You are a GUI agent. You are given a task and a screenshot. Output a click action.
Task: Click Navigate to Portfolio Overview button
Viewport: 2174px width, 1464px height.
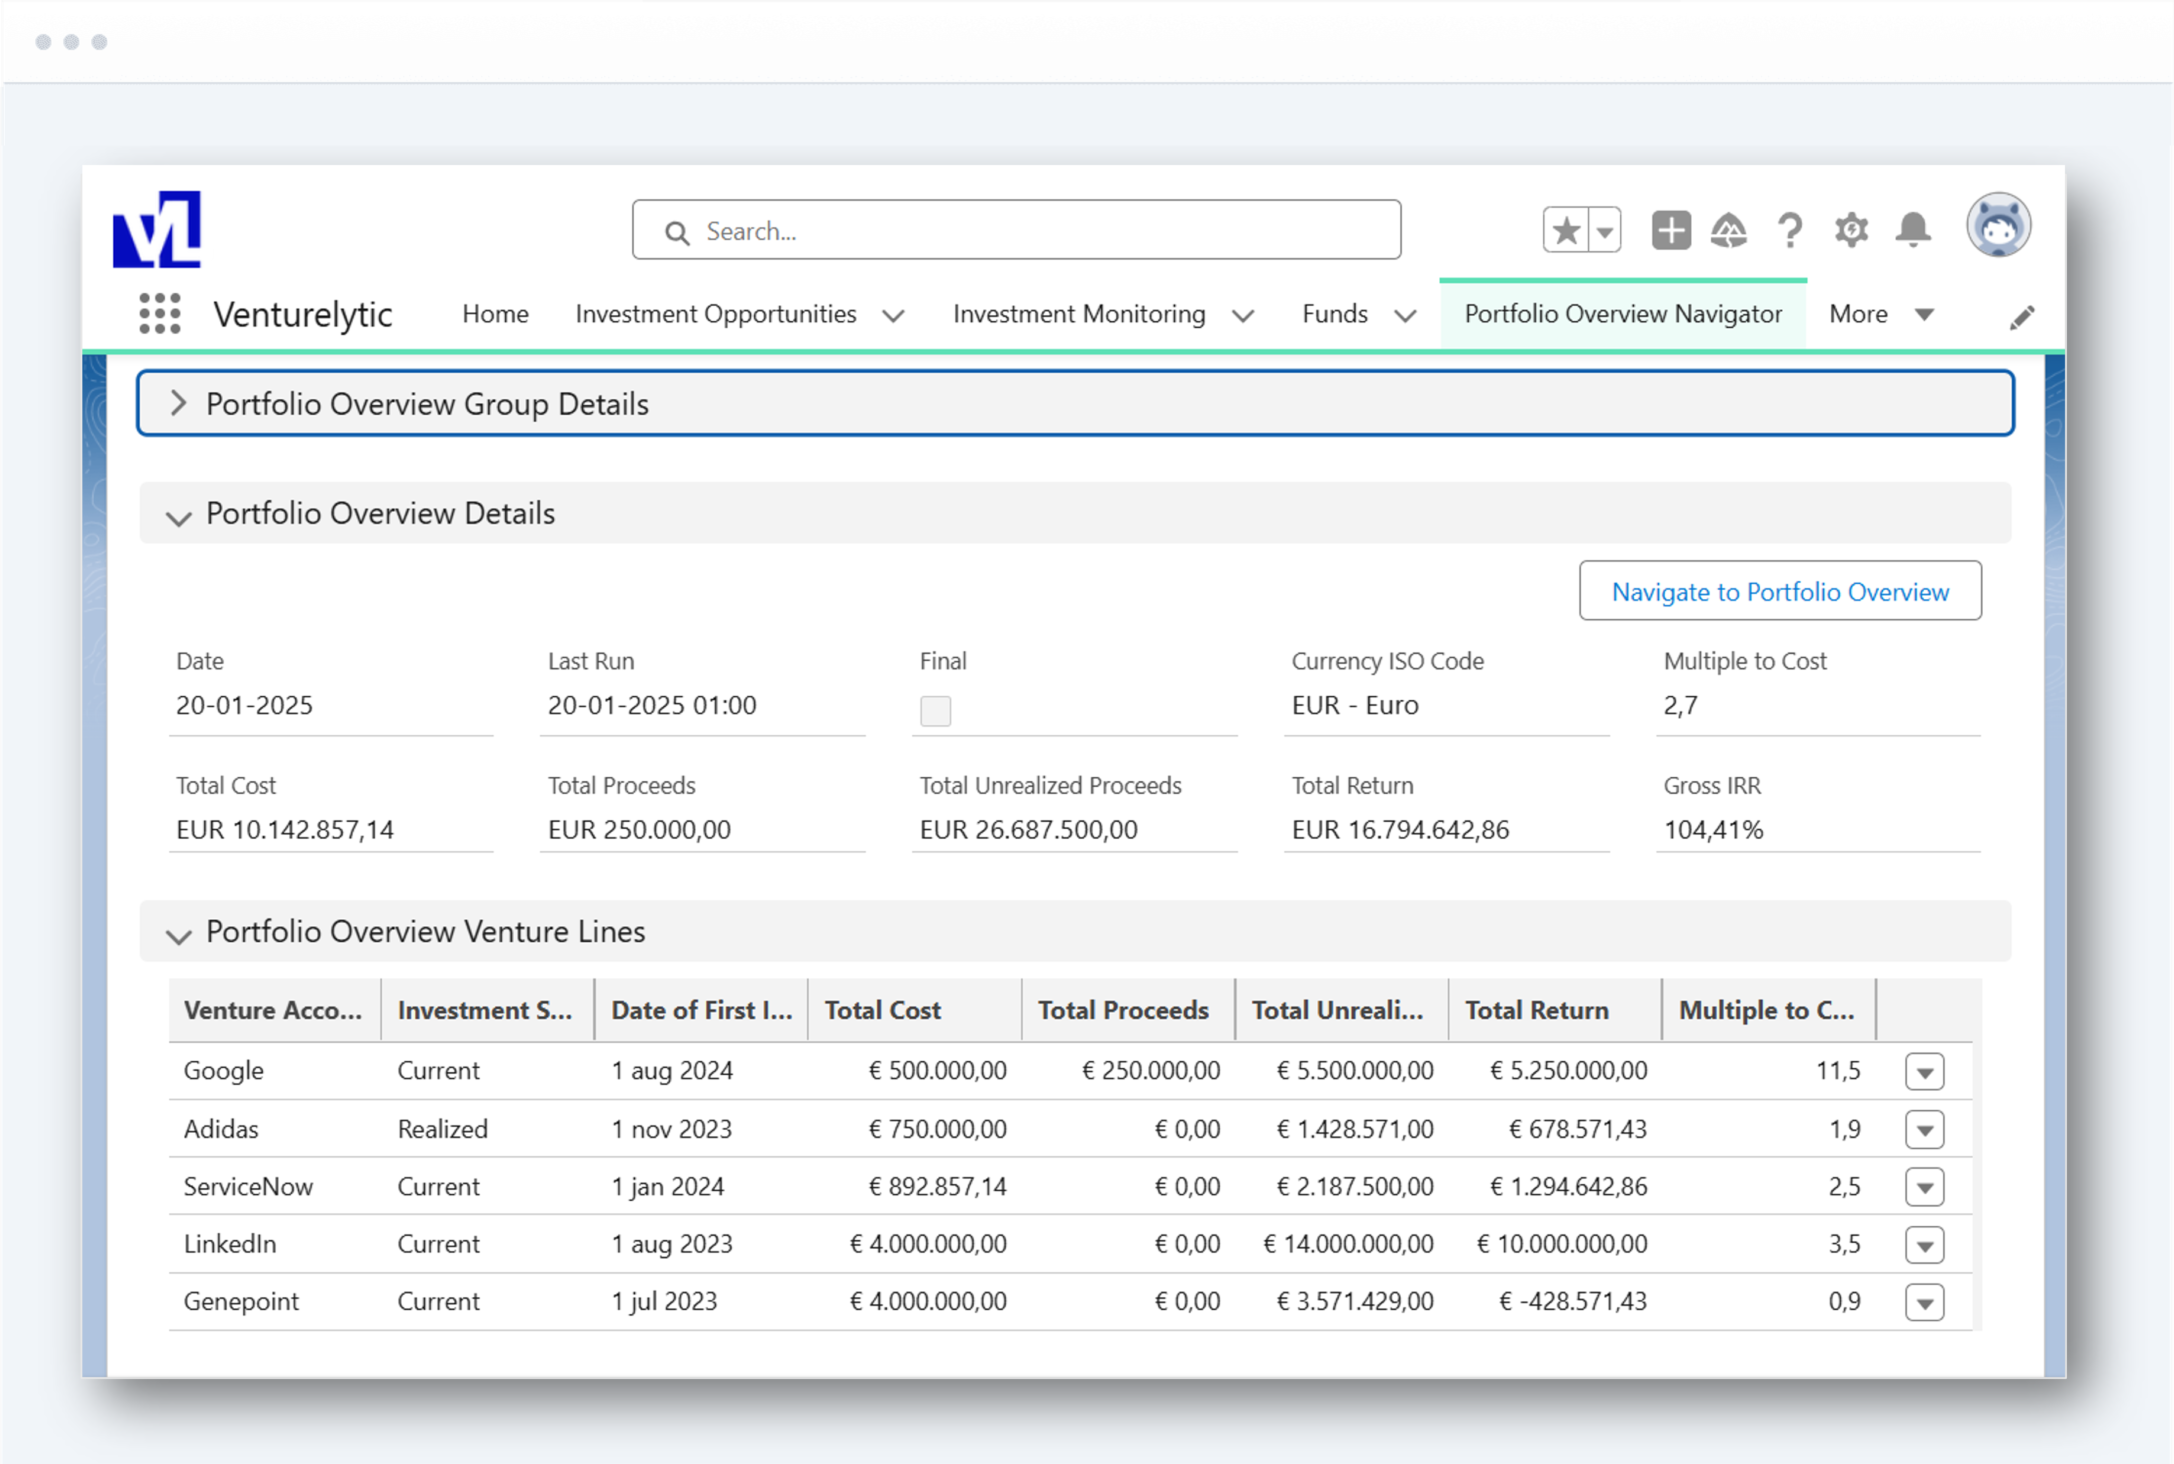click(x=1779, y=591)
